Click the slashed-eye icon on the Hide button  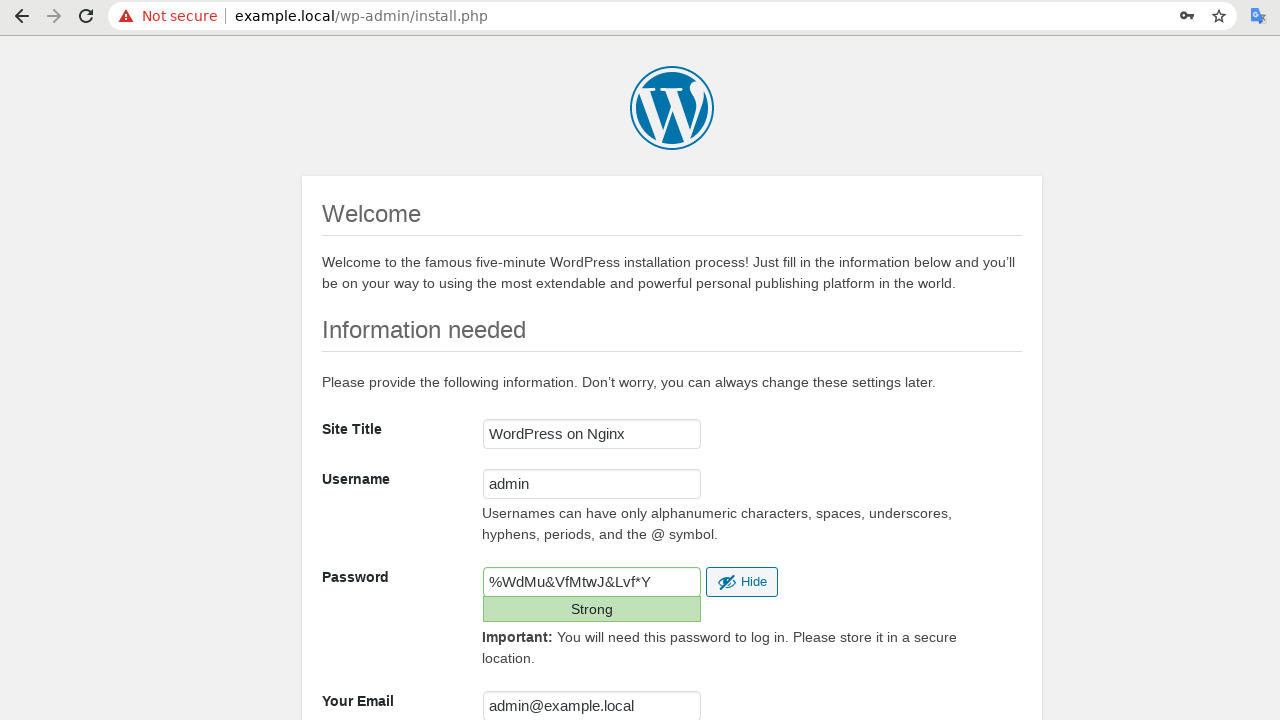click(x=727, y=581)
